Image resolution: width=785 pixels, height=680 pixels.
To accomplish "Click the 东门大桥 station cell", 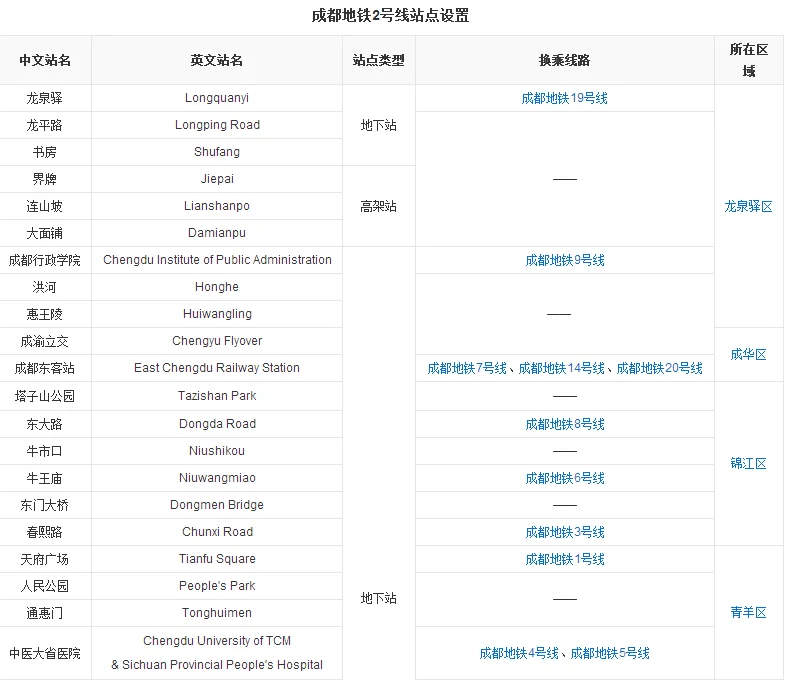I will (45, 506).
